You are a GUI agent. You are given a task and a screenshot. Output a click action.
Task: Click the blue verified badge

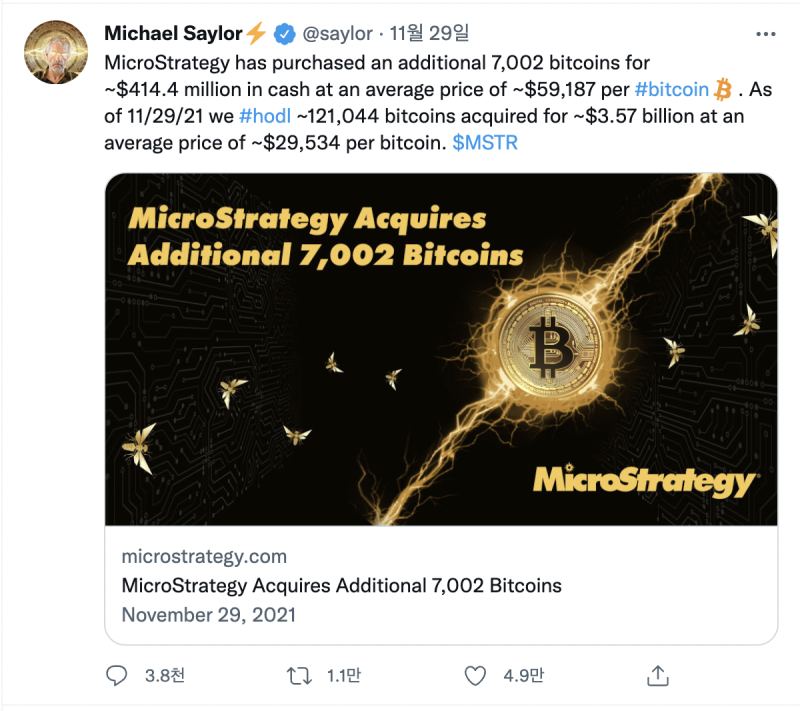coord(285,34)
